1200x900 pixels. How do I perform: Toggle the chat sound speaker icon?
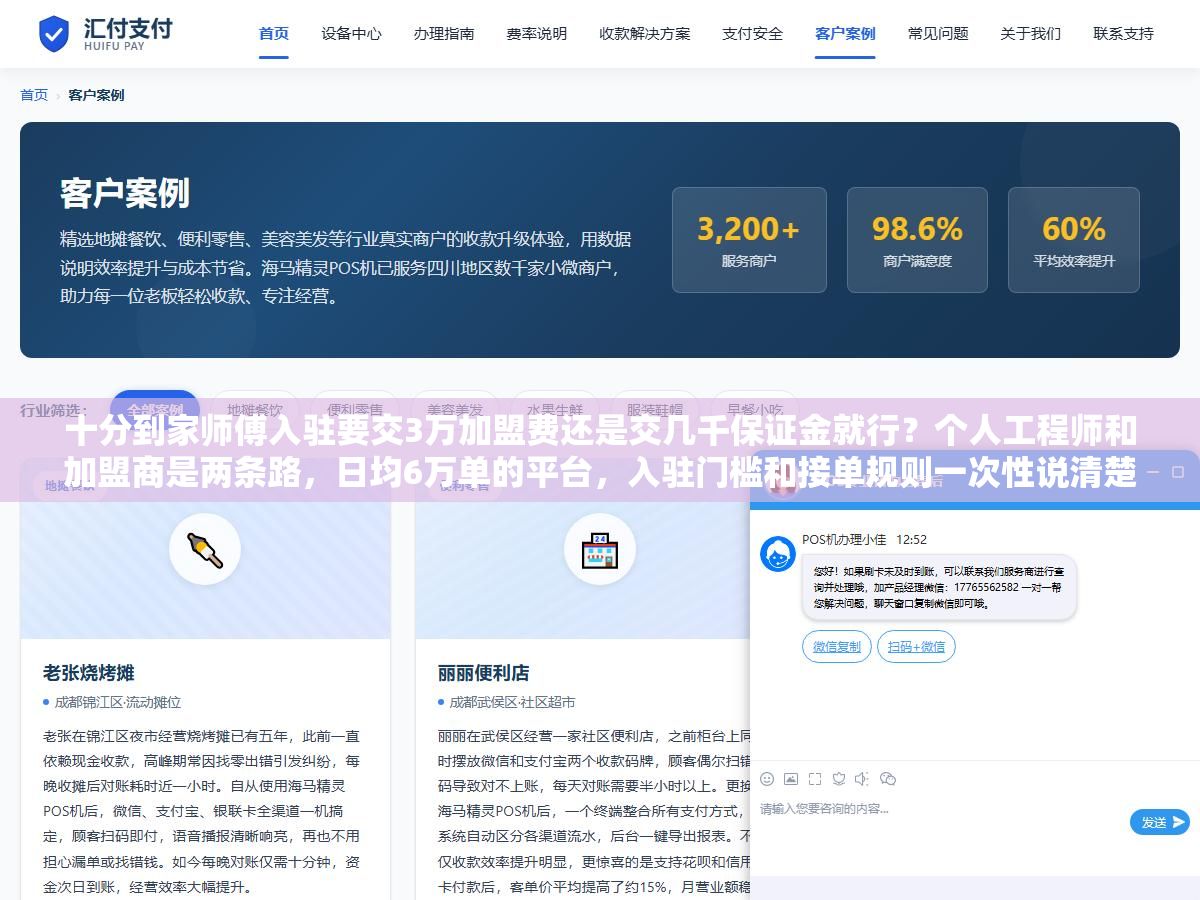[x=862, y=778]
